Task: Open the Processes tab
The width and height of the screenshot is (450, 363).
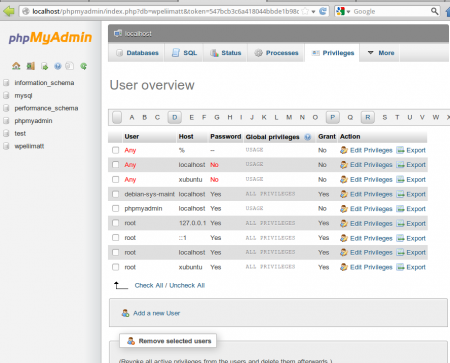Action: tap(276, 53)
